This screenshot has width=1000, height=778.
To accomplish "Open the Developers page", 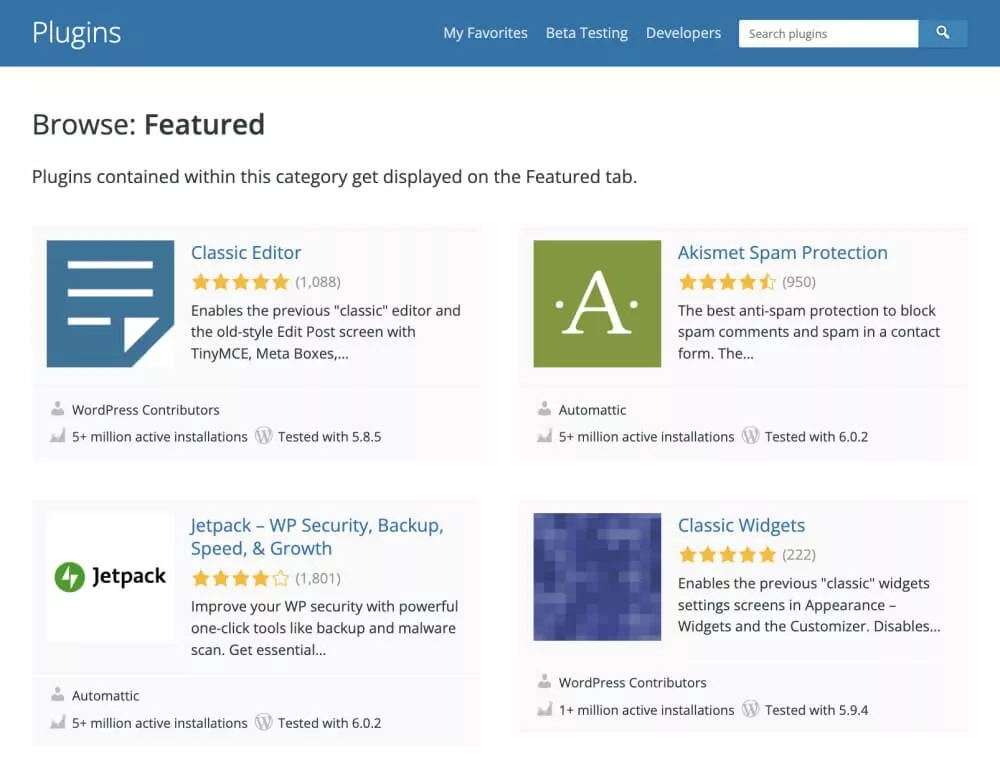I will point(683,33).
